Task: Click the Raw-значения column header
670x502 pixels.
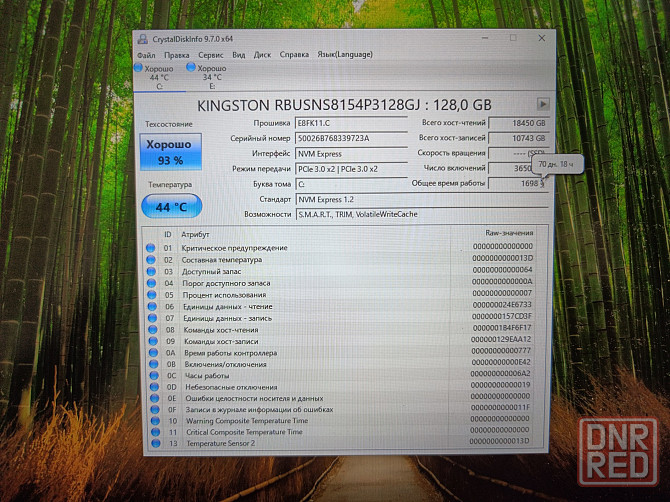Action: (509, 233)
